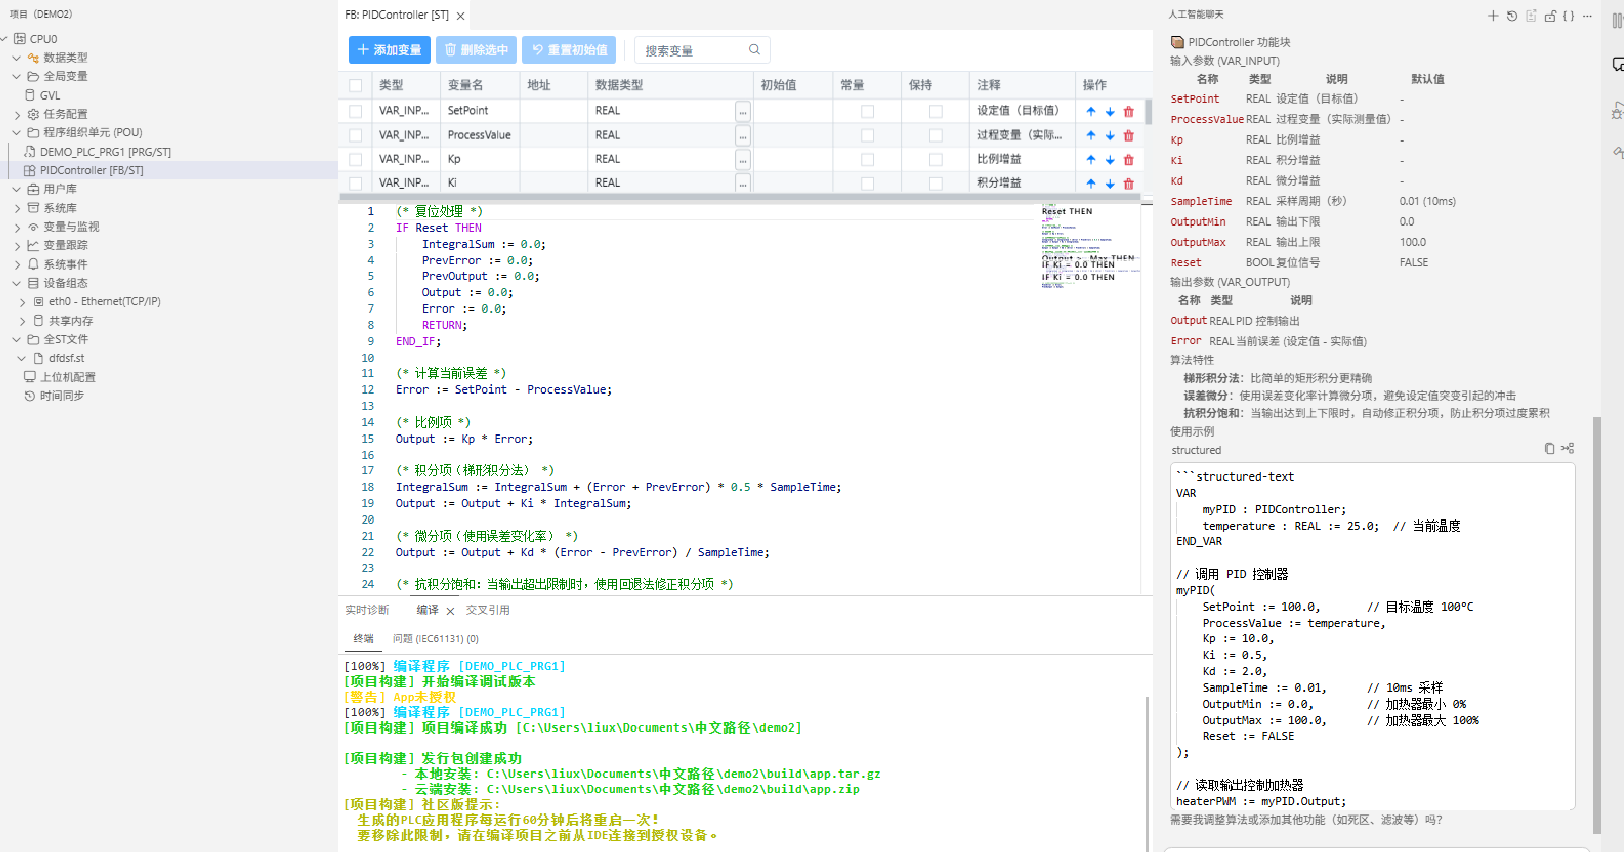Select the Kp row checkbox
1624x852 pixels.
tap(356, 159)
